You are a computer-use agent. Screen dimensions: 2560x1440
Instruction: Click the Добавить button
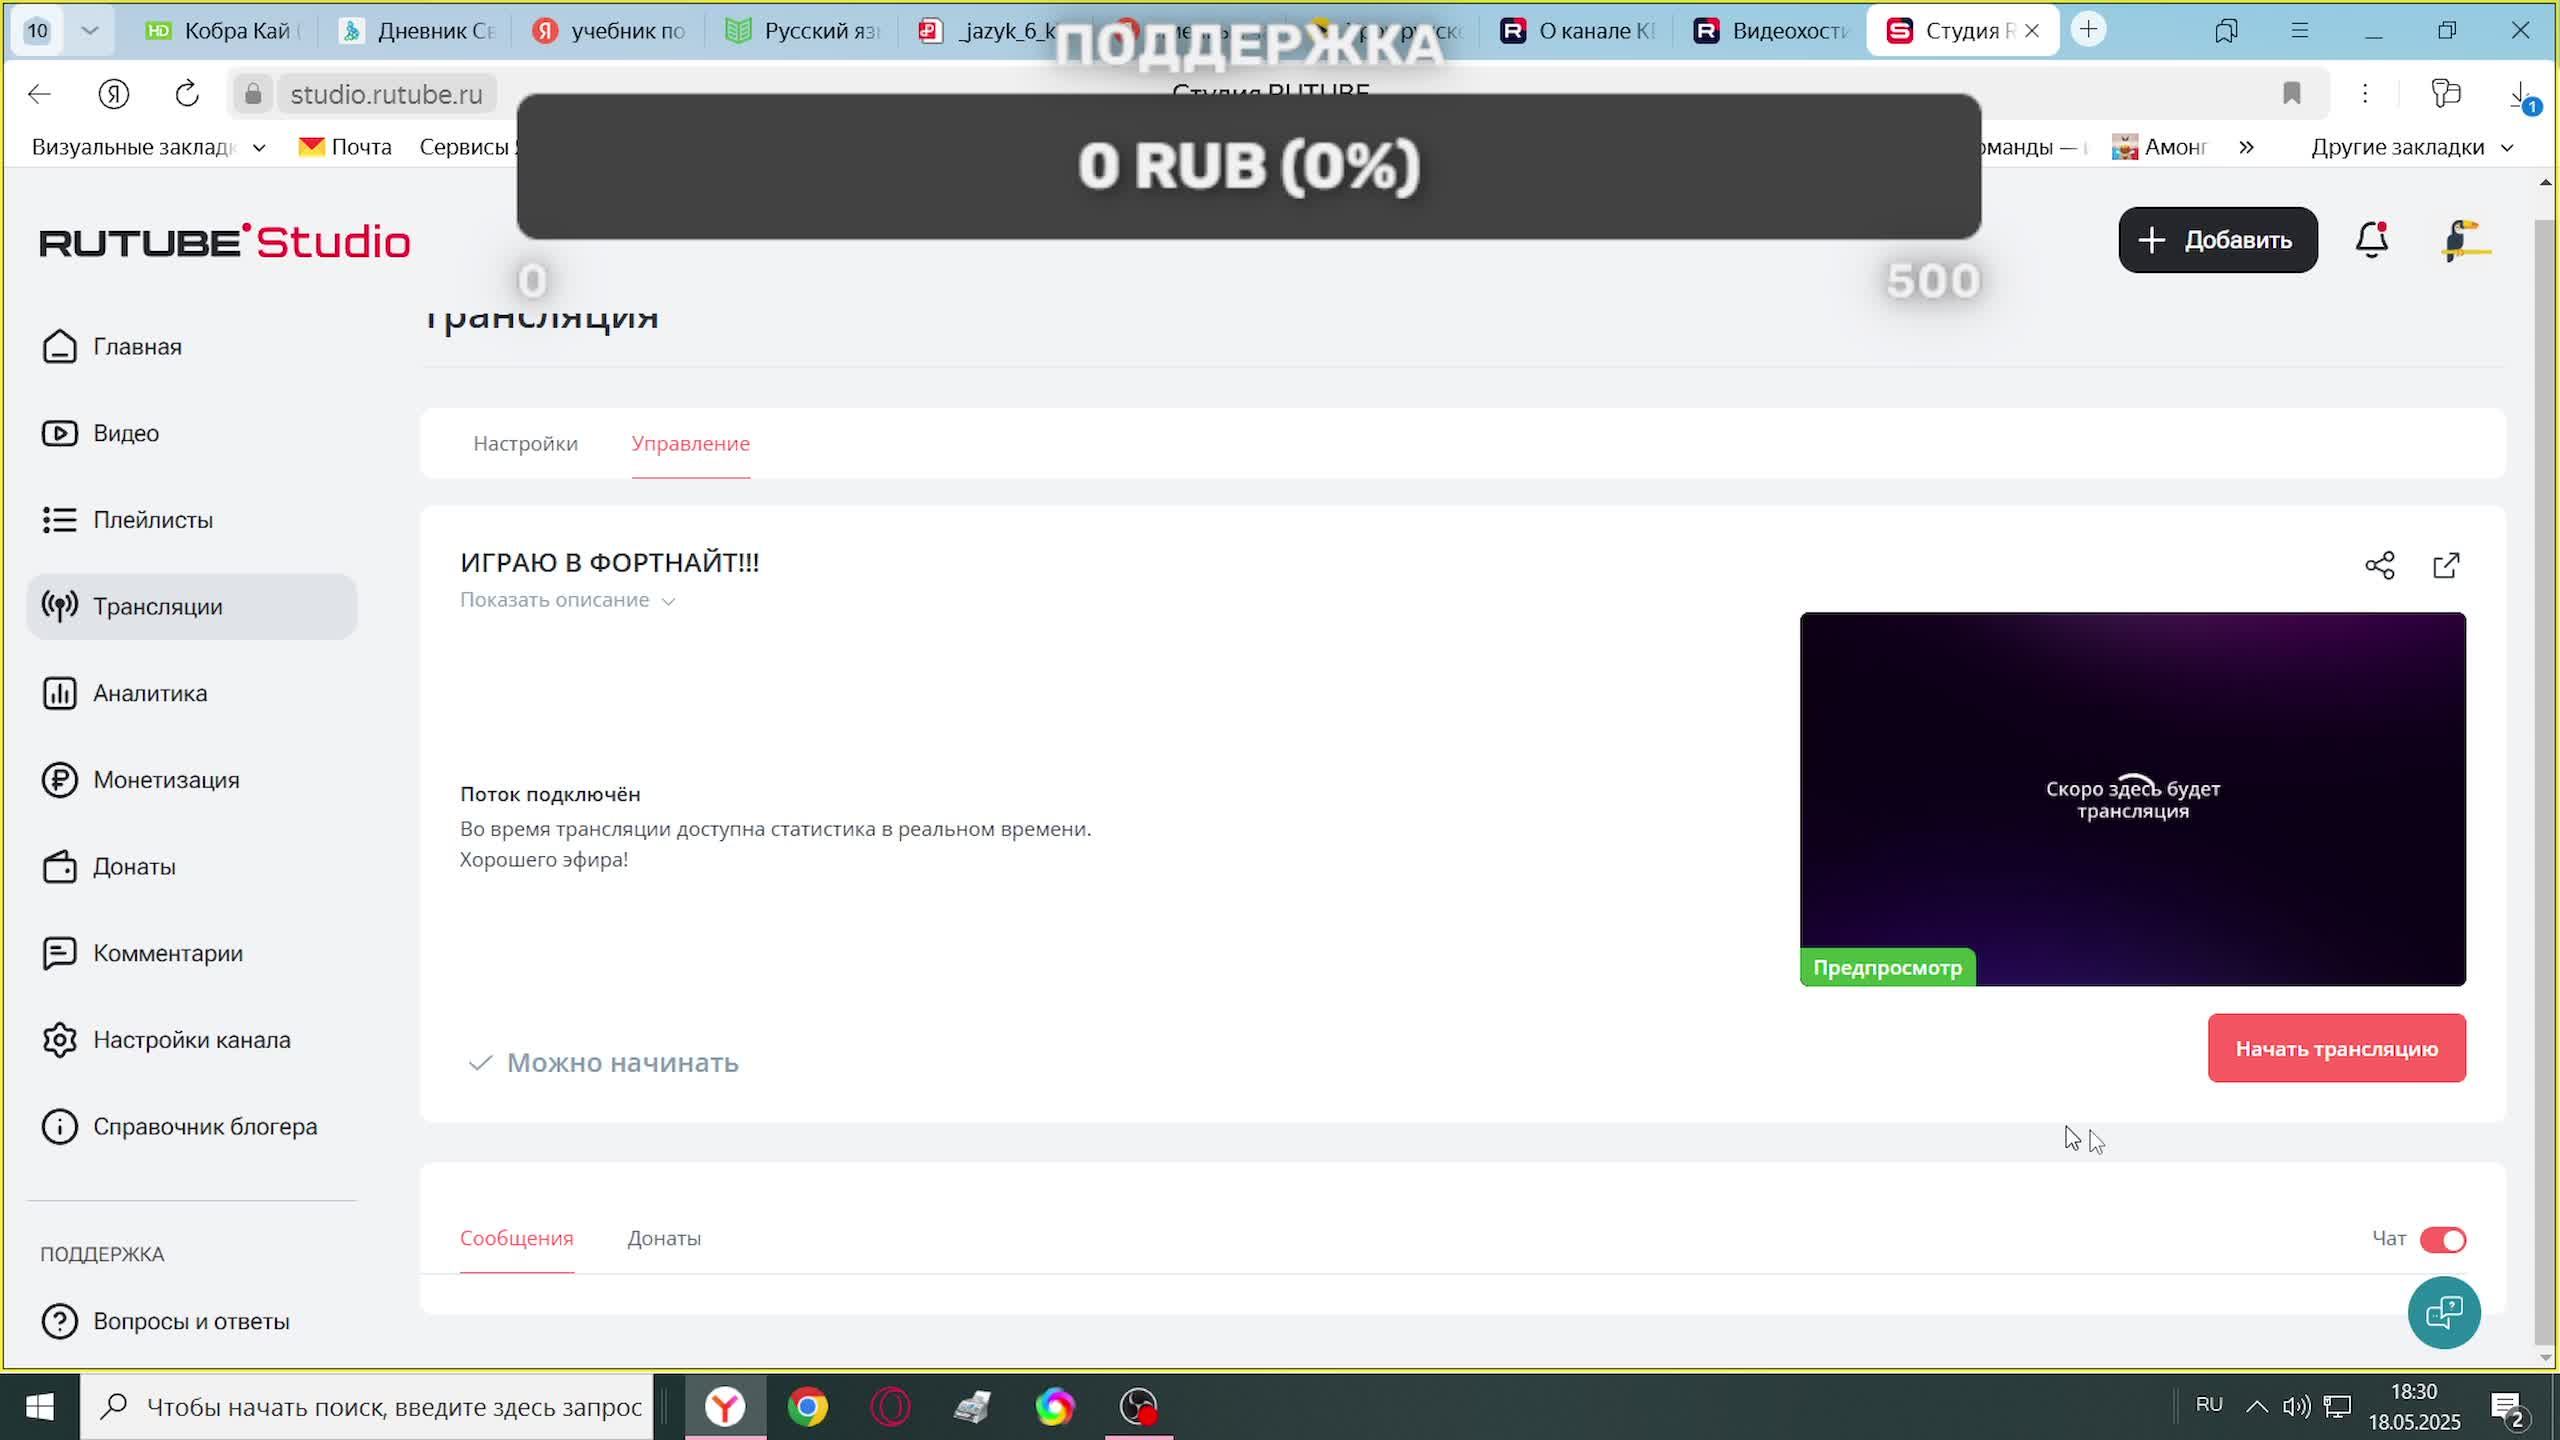(2217, 240)
